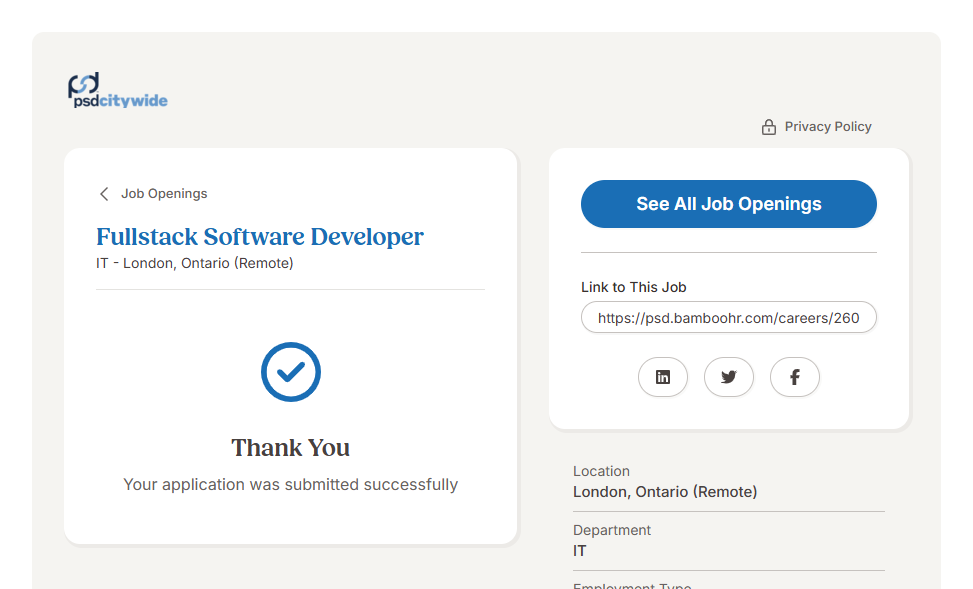This screenshot has width=973, height=589.
Task: Click the application submitted successfully message
Action: 291,485
